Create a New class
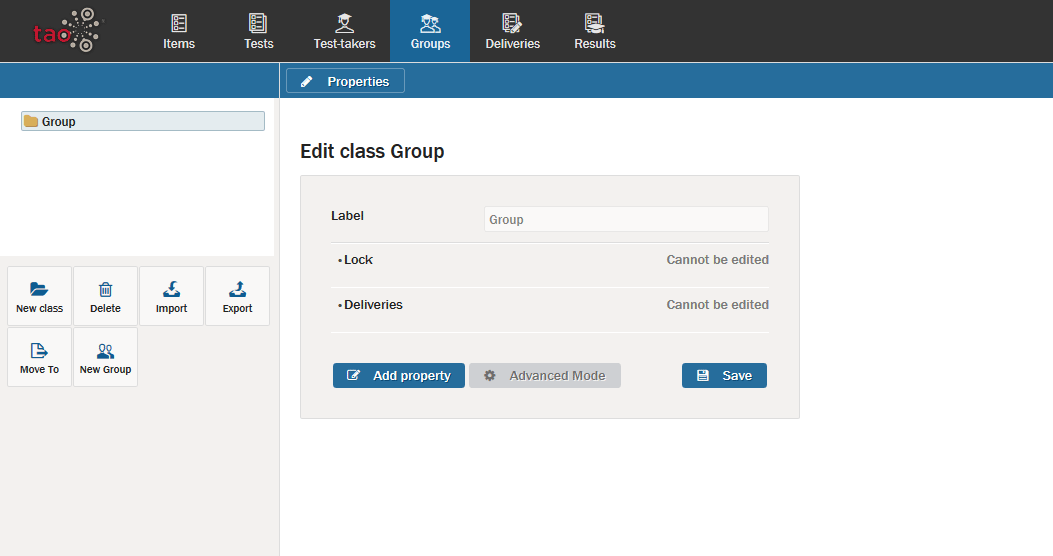The height and width of the screenshot is (556, 1053). [x=39, y=296]
